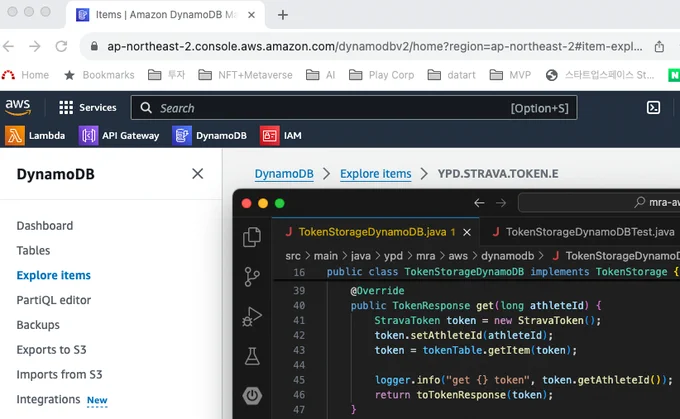Select the Items Amazon DynamoDB browser tab
Image resolution: width=680 pixels, height=419 pixels.
(165, 15)
